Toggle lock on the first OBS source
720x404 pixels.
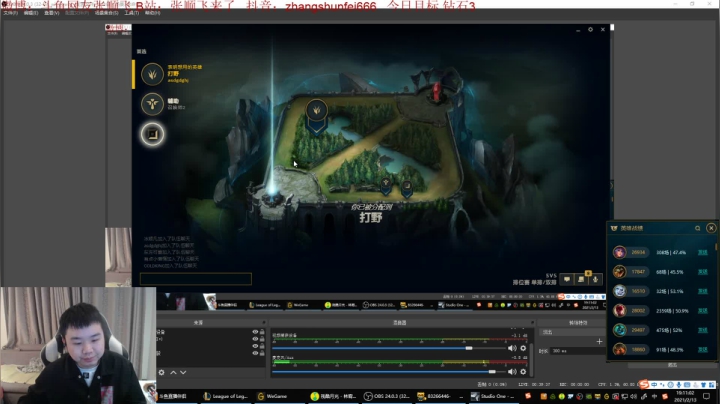tap(262, 332)
